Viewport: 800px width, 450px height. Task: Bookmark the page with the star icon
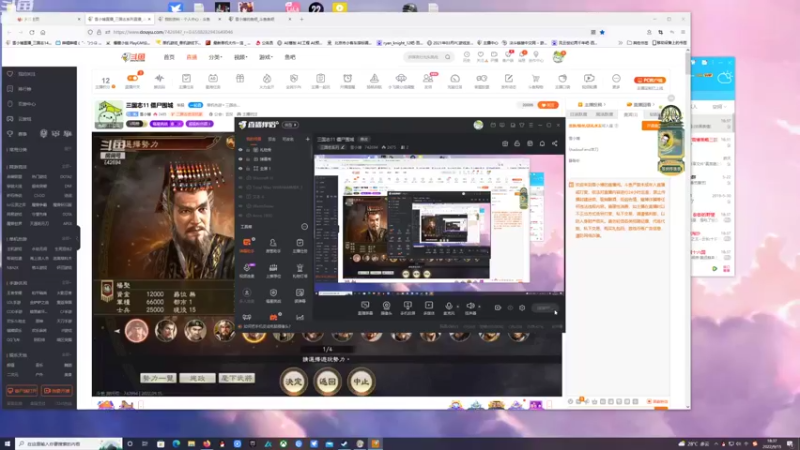point(602,32)
